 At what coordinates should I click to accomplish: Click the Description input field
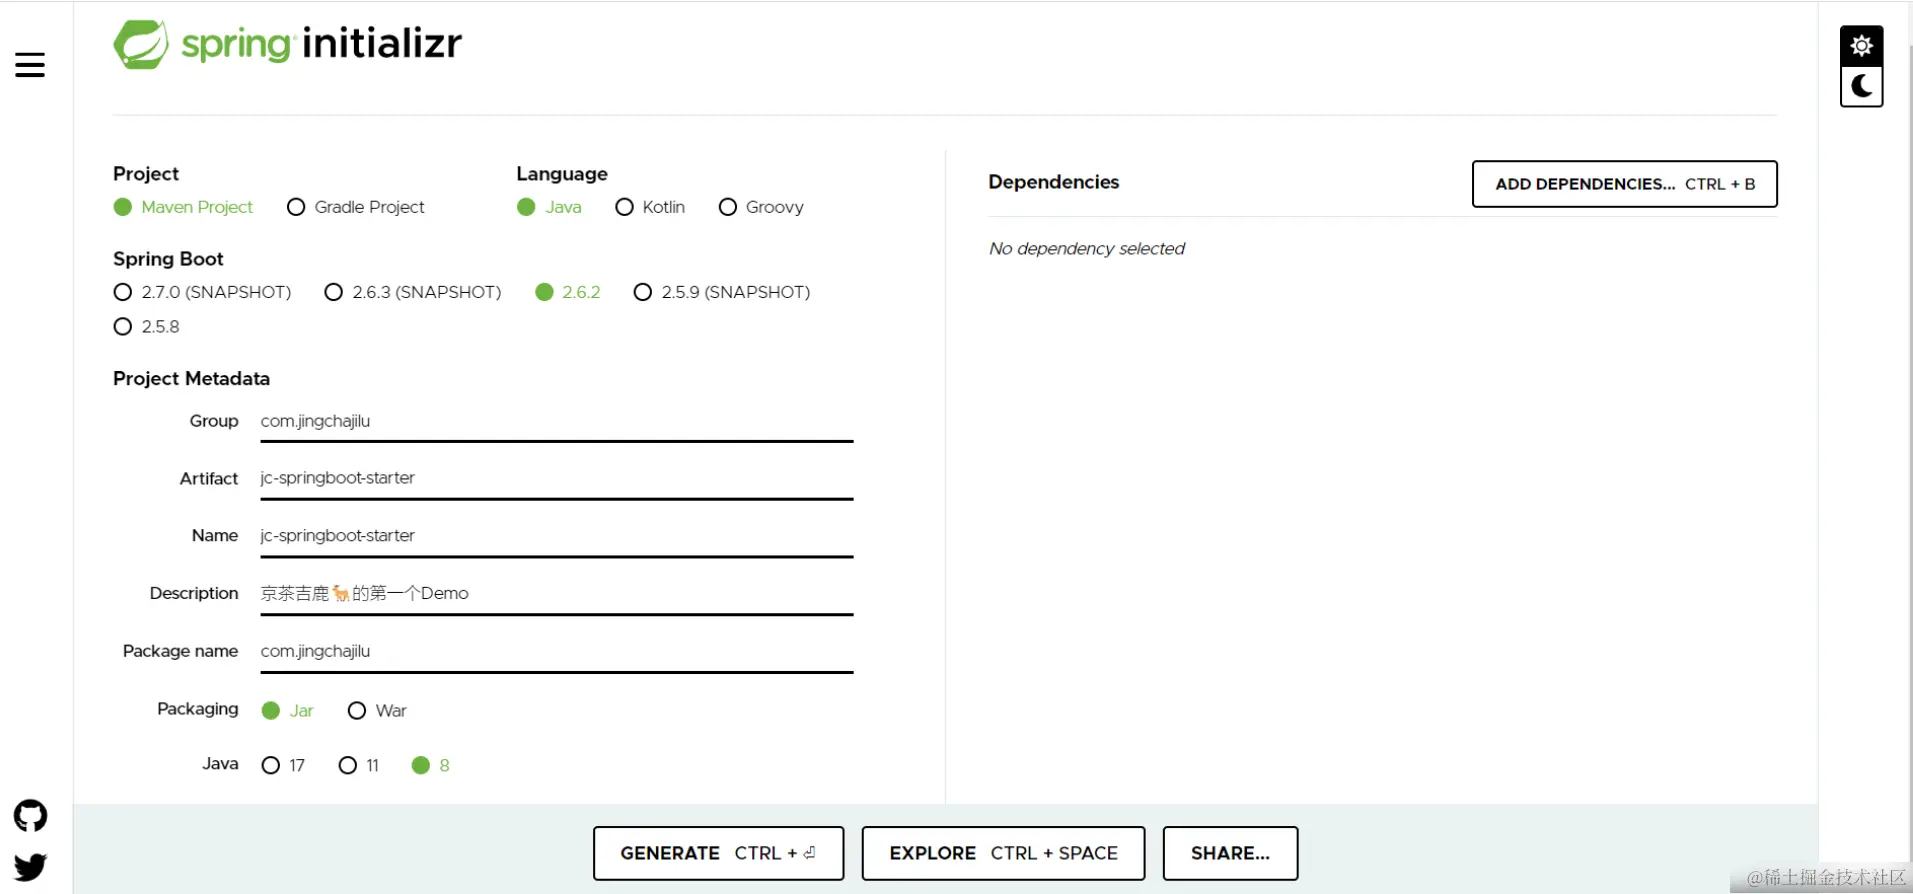coord(556,594)
